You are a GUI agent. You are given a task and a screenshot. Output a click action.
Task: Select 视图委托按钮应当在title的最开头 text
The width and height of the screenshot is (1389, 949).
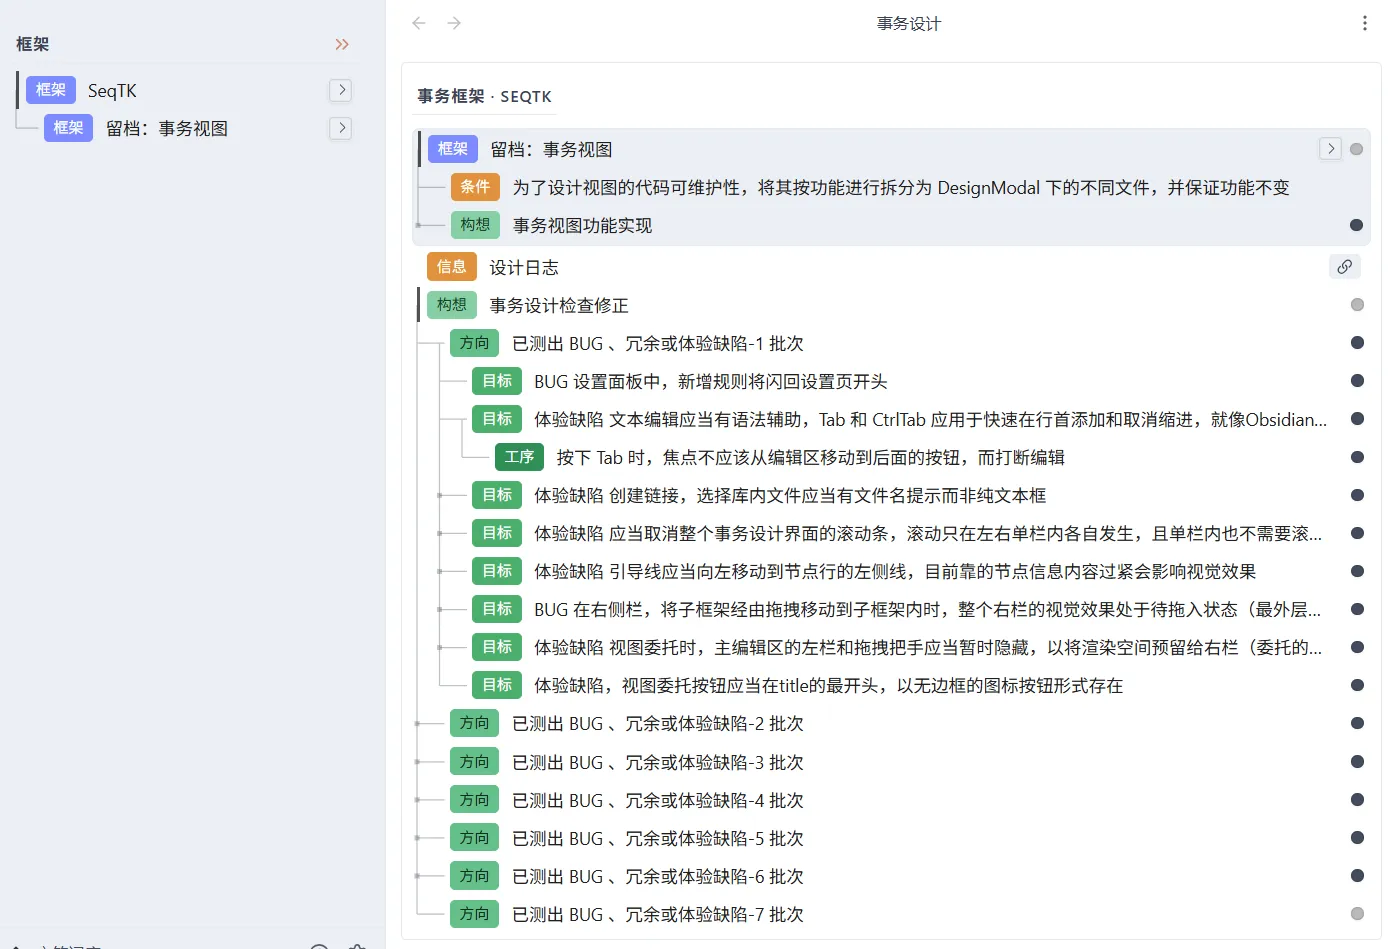829,686
